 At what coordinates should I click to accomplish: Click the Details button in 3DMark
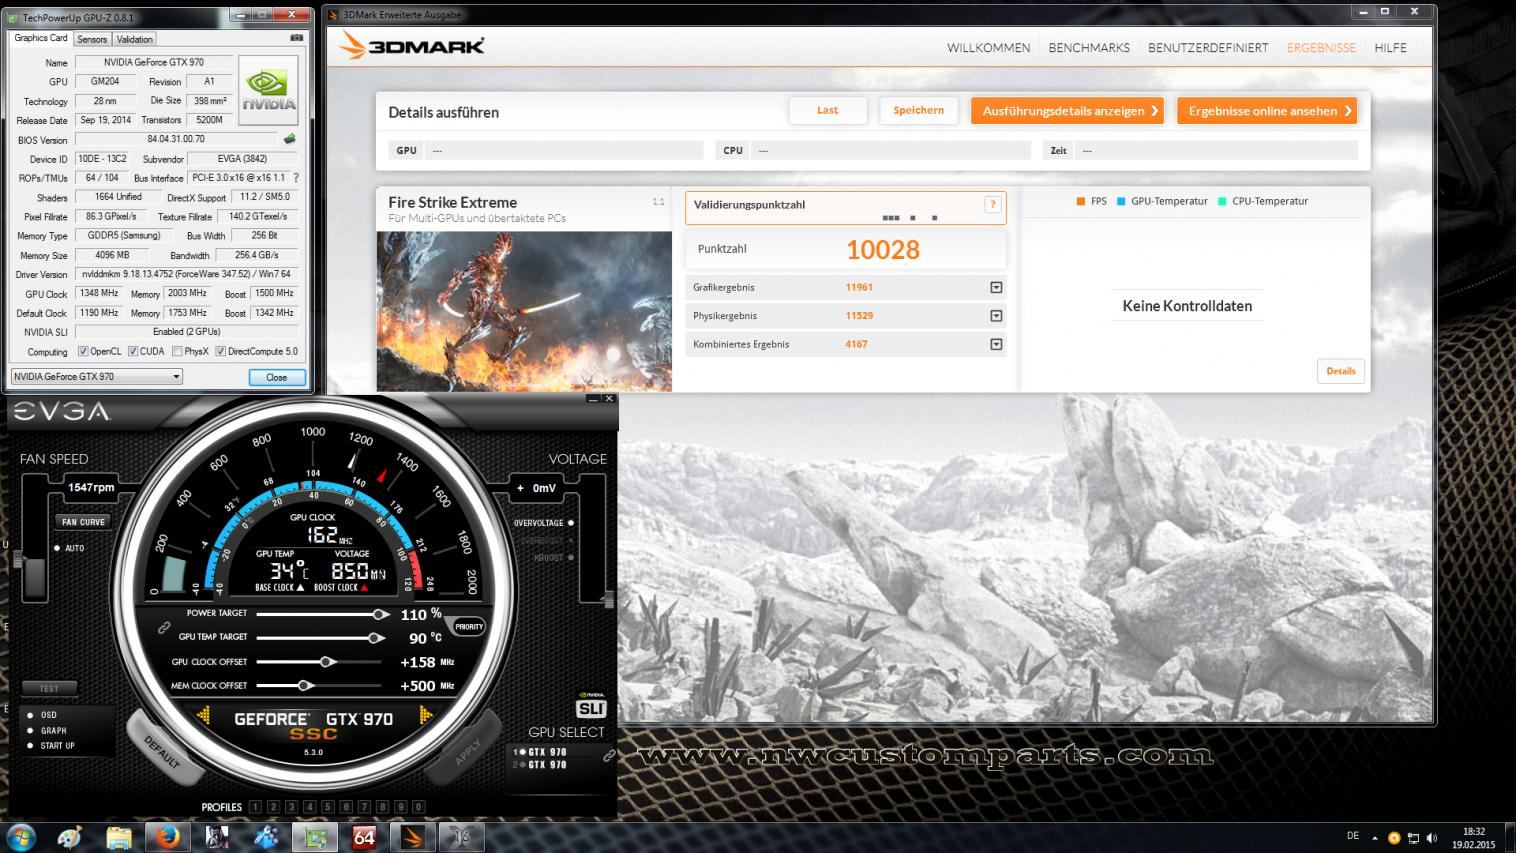tap(1341, 371)
